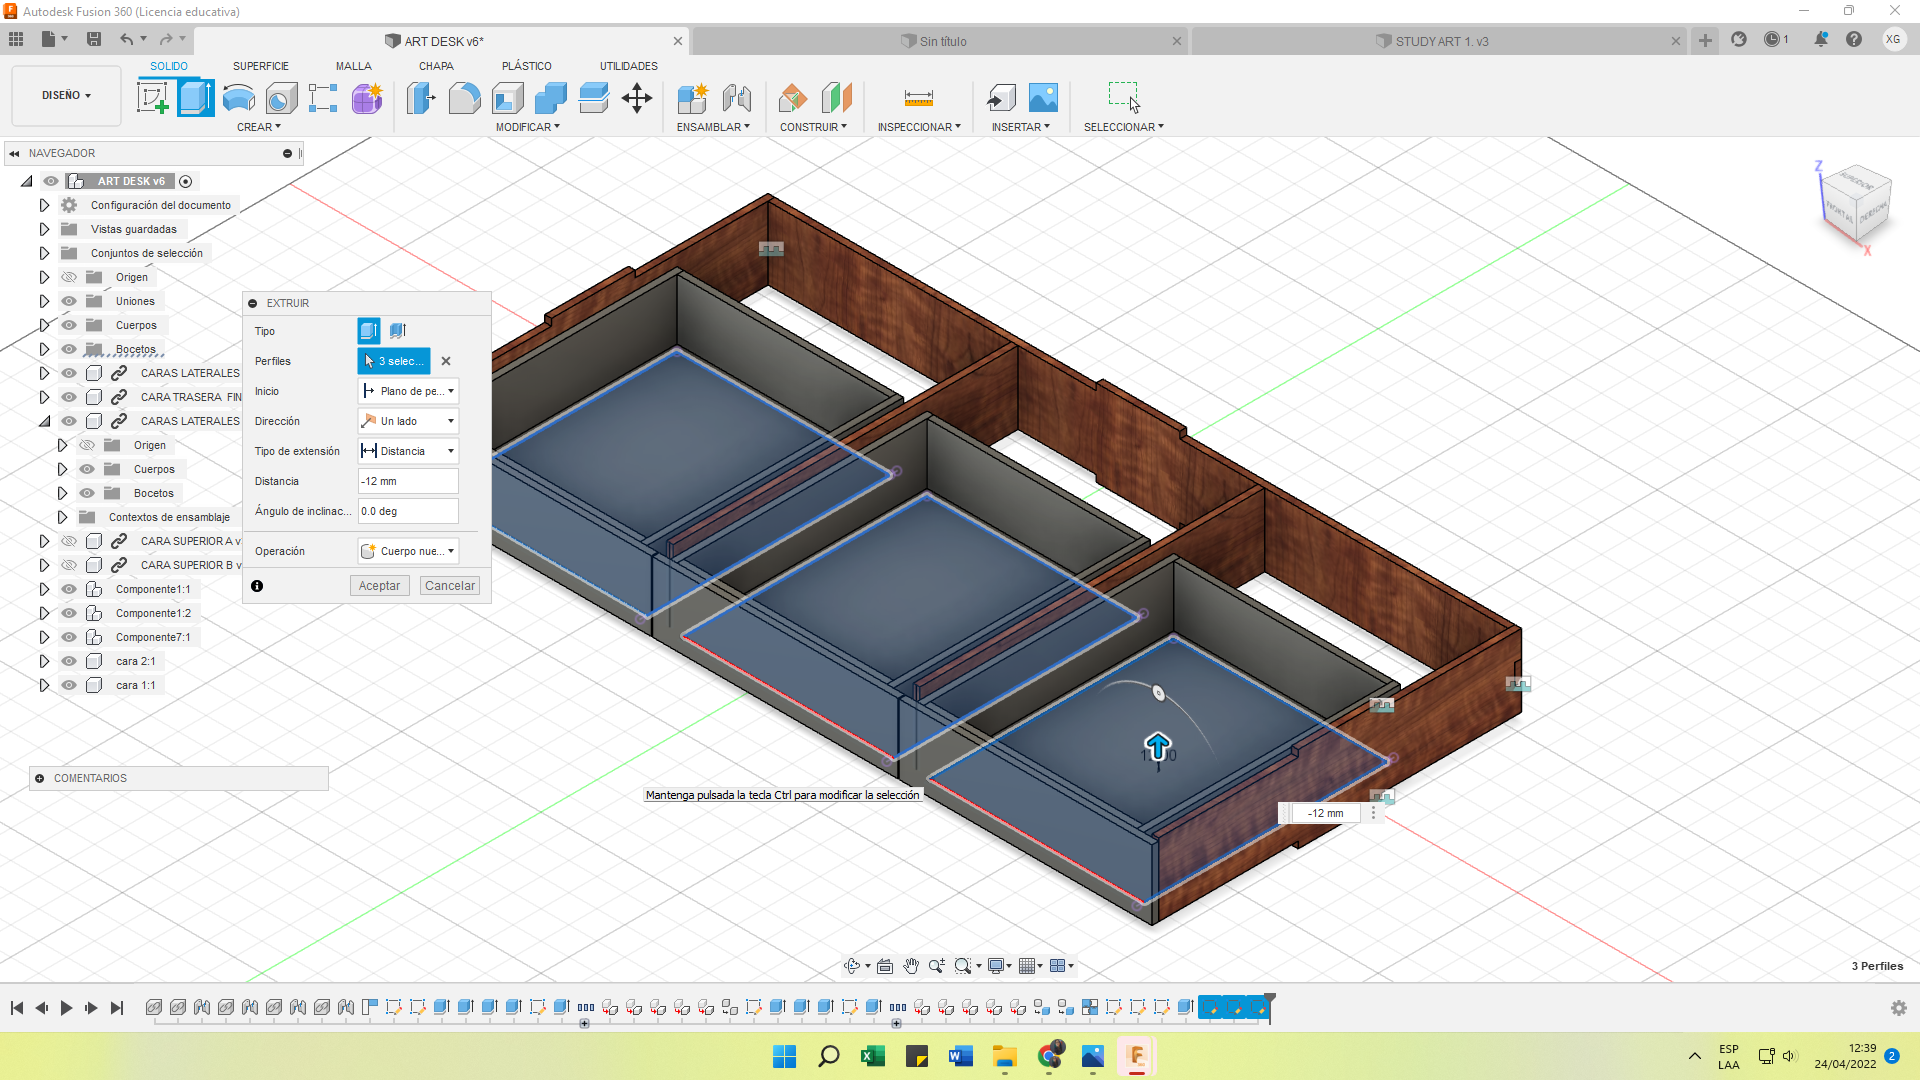Edit the Distancia input field value
The image size is (1920, 1080).
407,480
